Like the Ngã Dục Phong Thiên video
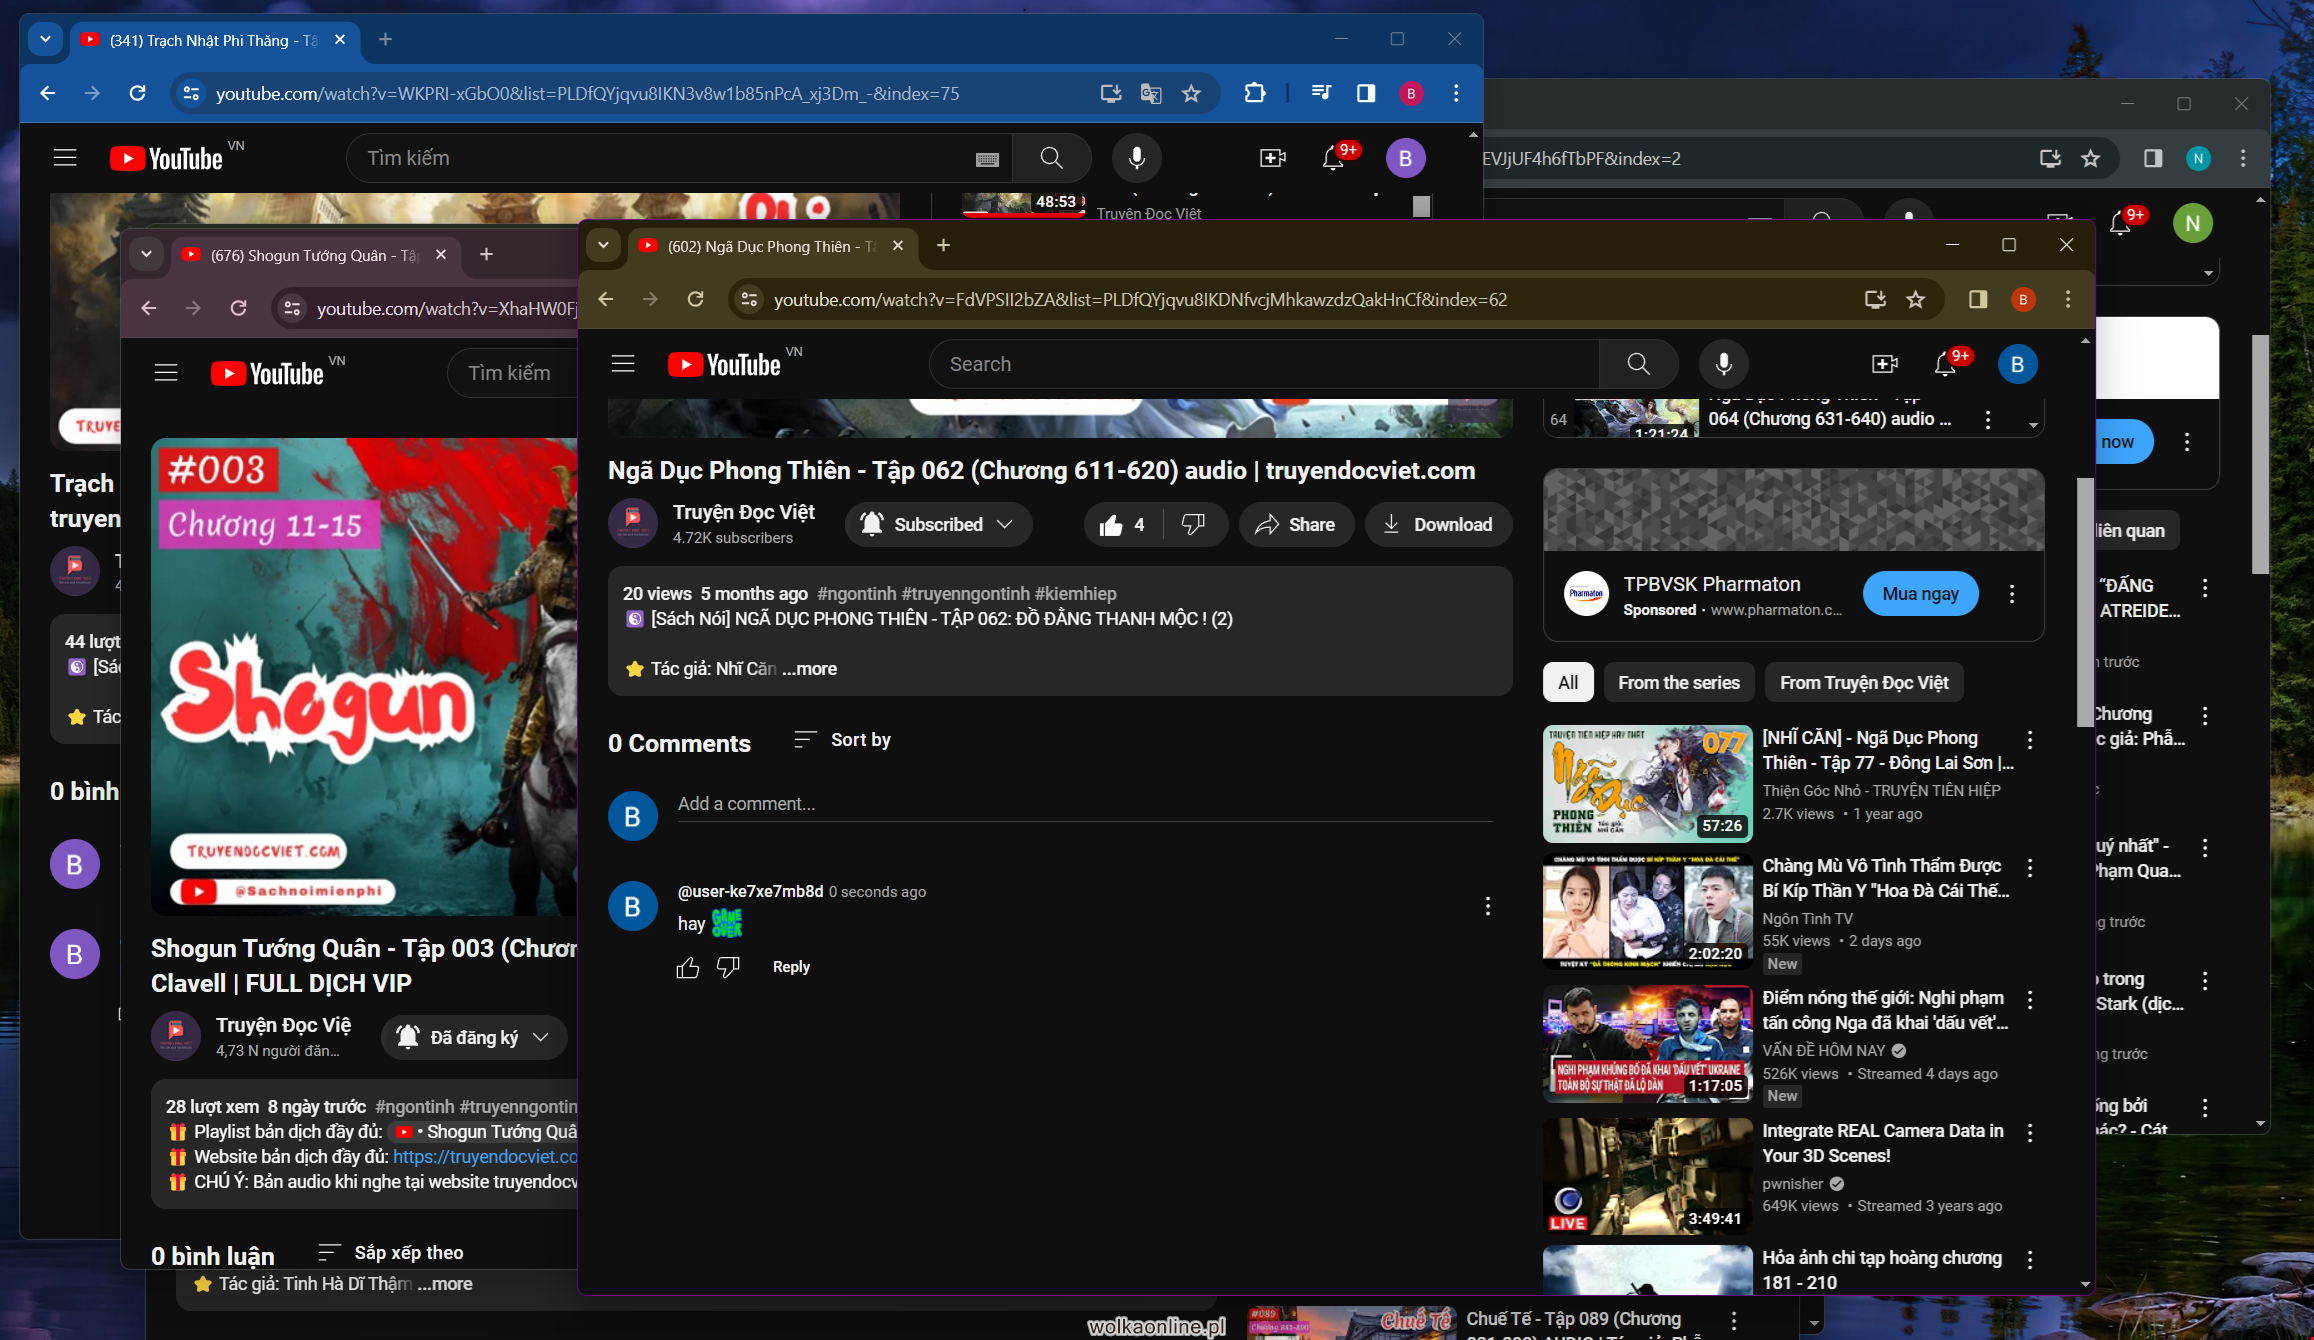The height and width of the screenshot is (1340, 2314). [x=1122, y=525]
